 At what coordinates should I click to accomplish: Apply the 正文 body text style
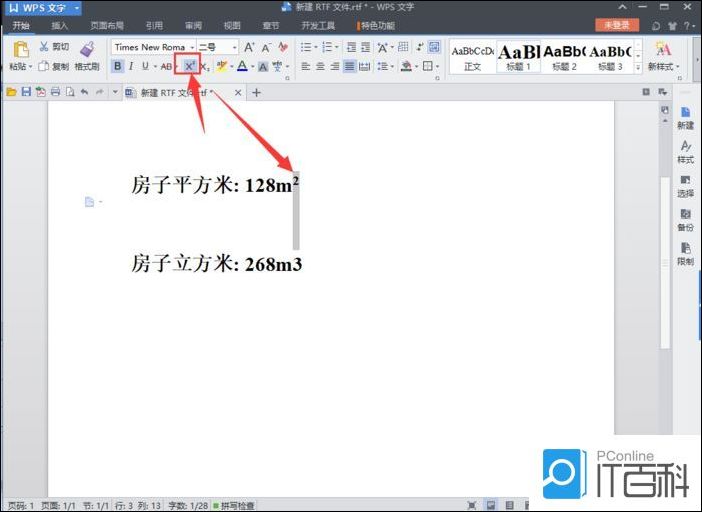(472, 57)
